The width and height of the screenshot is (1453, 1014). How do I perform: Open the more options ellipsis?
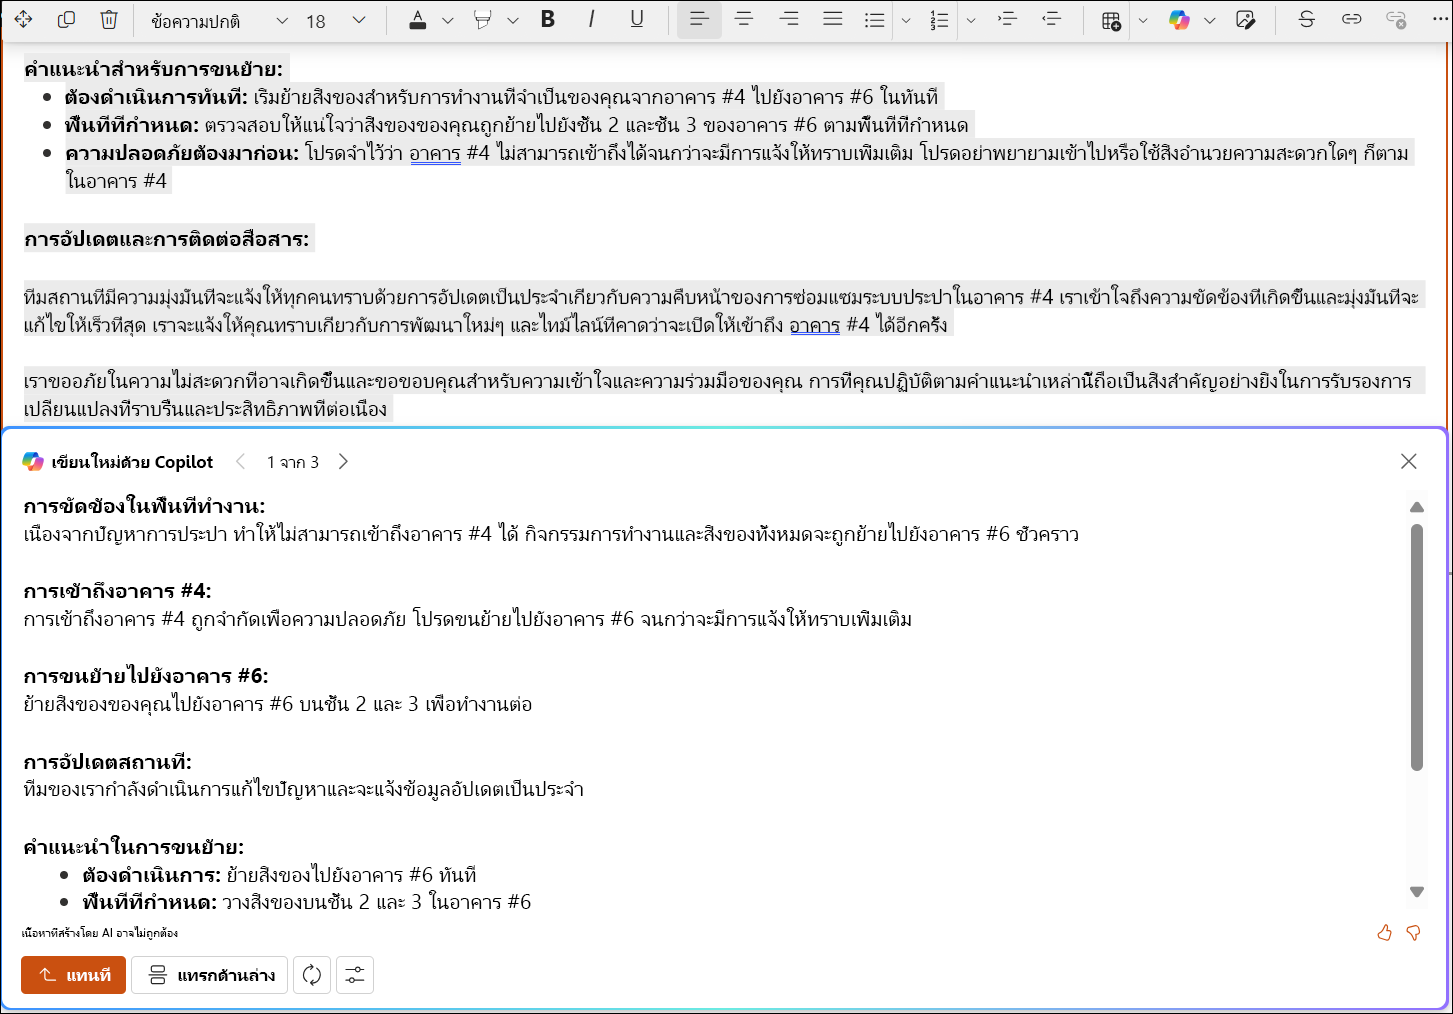click(1440, 19)
